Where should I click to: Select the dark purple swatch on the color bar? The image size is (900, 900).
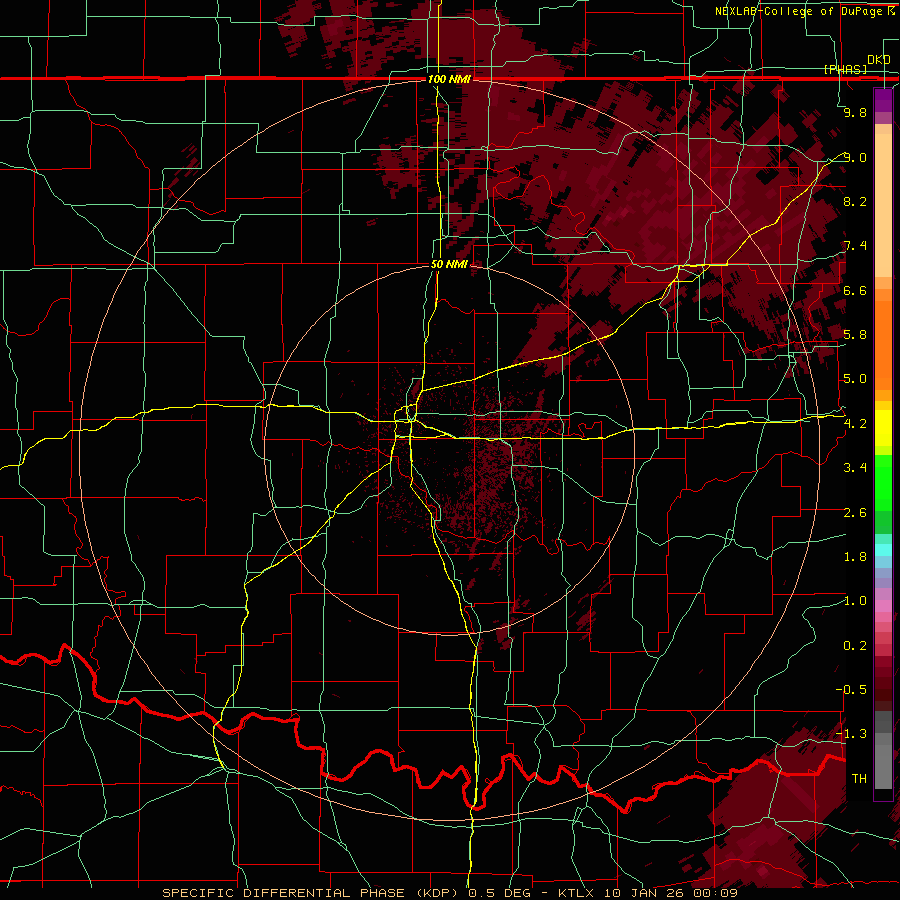click(x=883, y=100)
